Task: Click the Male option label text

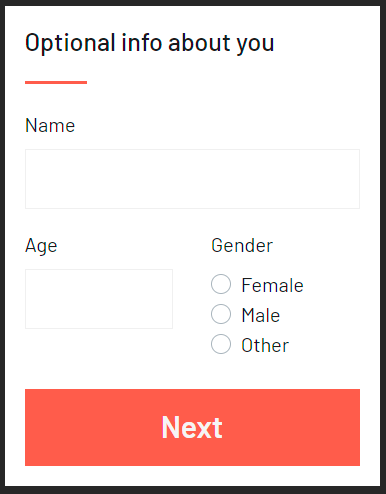Action: (261, 315)
